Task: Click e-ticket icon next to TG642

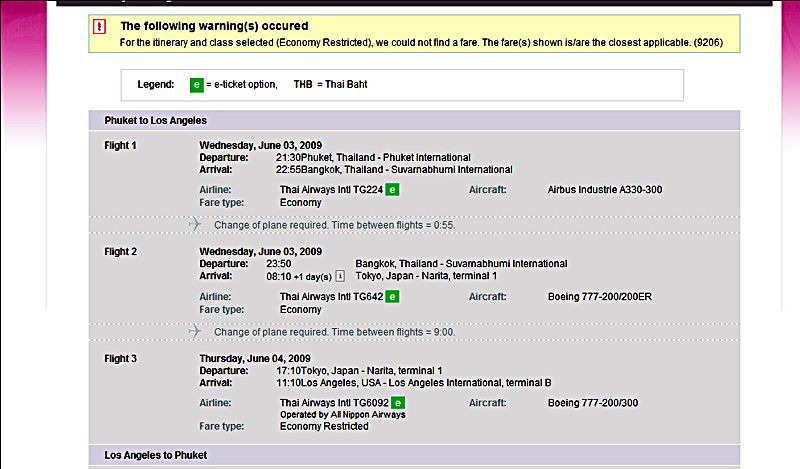Action: (x=392, y=297)
